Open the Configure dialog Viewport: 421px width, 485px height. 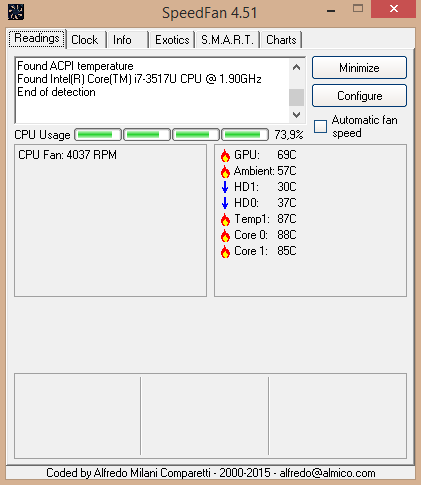click(359, 96)
